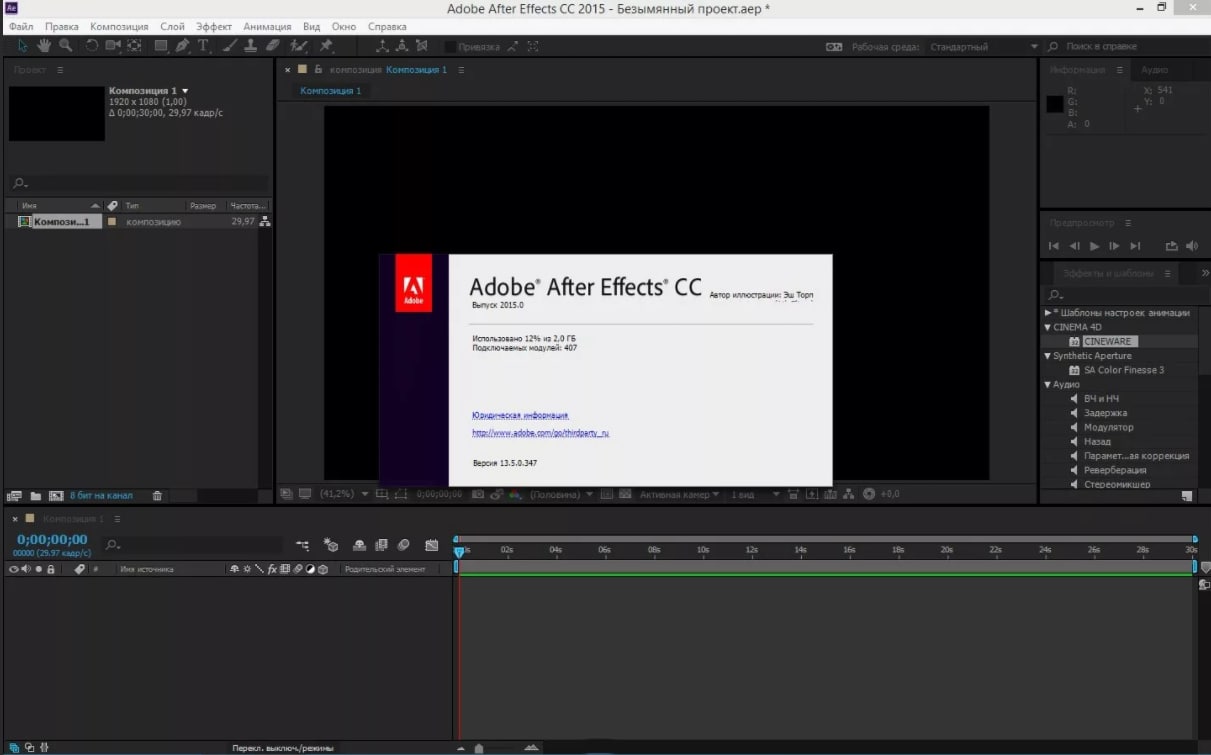Open the 1 вид layout dropdown
Screen dimensions: 1211x755
(755, 494)
